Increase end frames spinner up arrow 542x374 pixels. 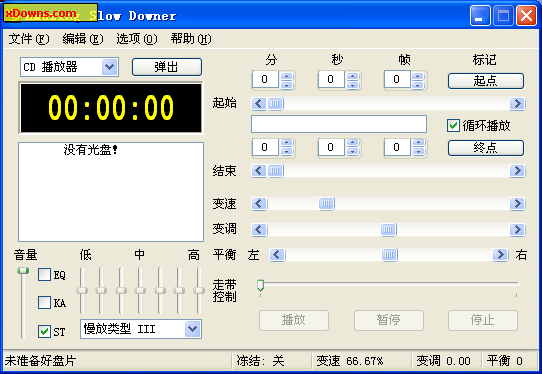pyautogui.click(x=418, y=143)
